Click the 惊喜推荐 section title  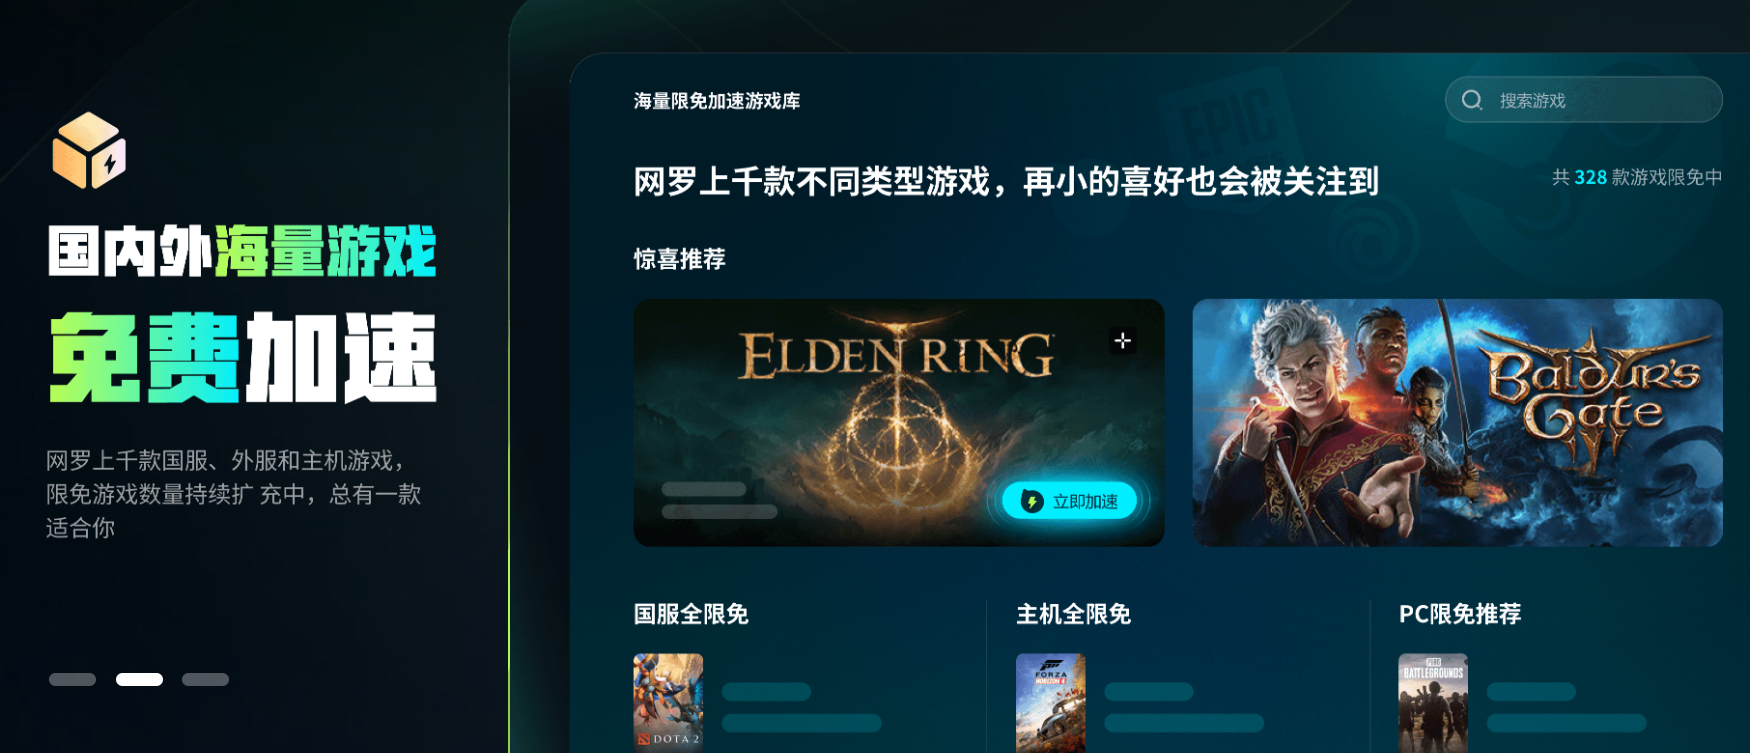pos(680,259)
